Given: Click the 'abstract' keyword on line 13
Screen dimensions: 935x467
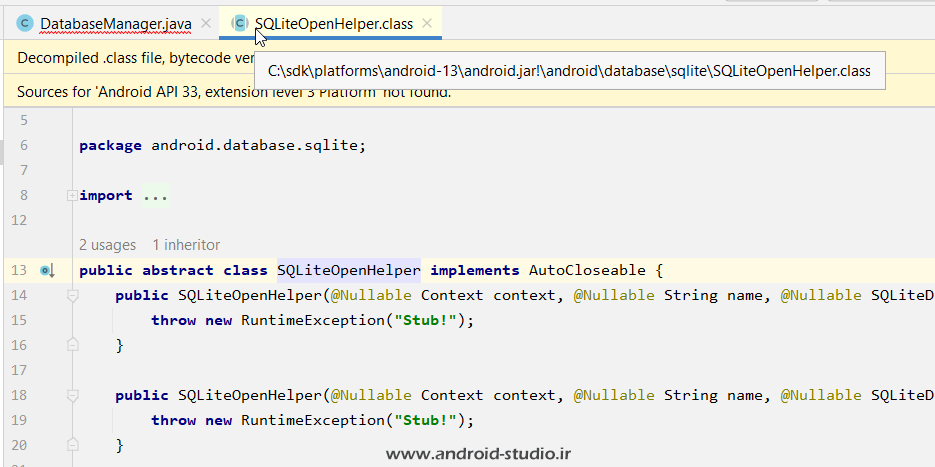Looking at the screenshot, I should 178,271.
